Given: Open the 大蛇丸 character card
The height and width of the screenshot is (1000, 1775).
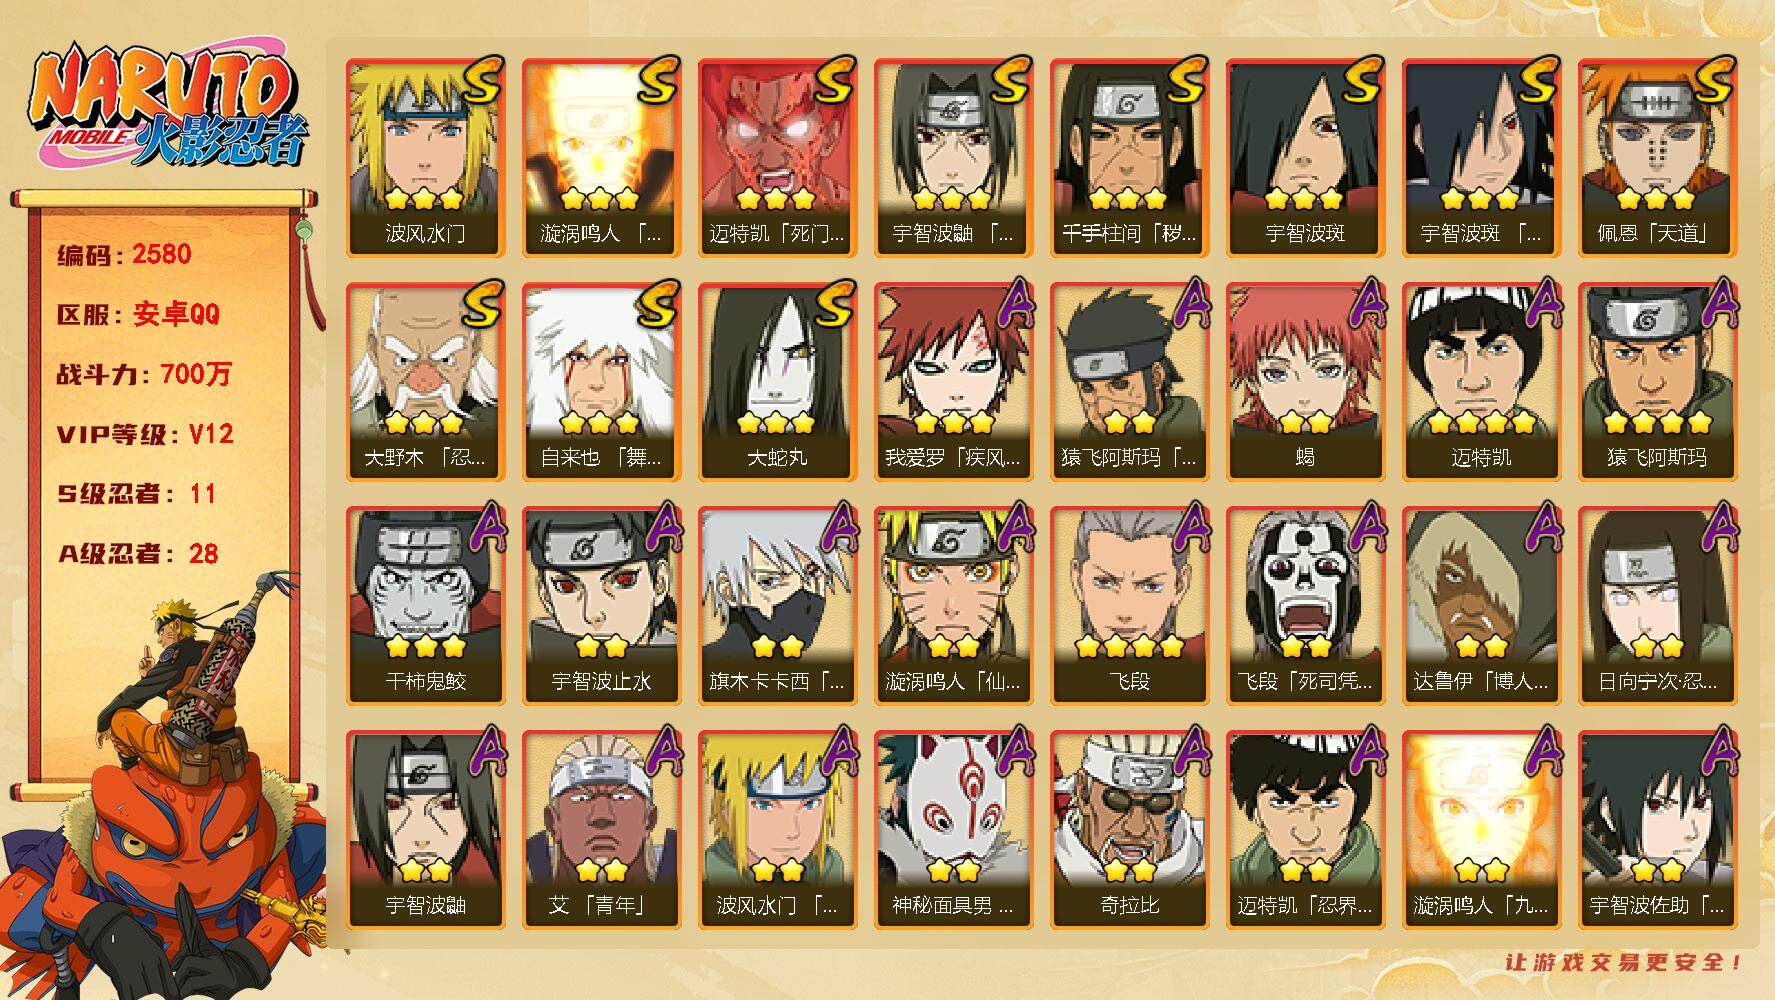Looking at the screenshot, I should tap(777, 382).
